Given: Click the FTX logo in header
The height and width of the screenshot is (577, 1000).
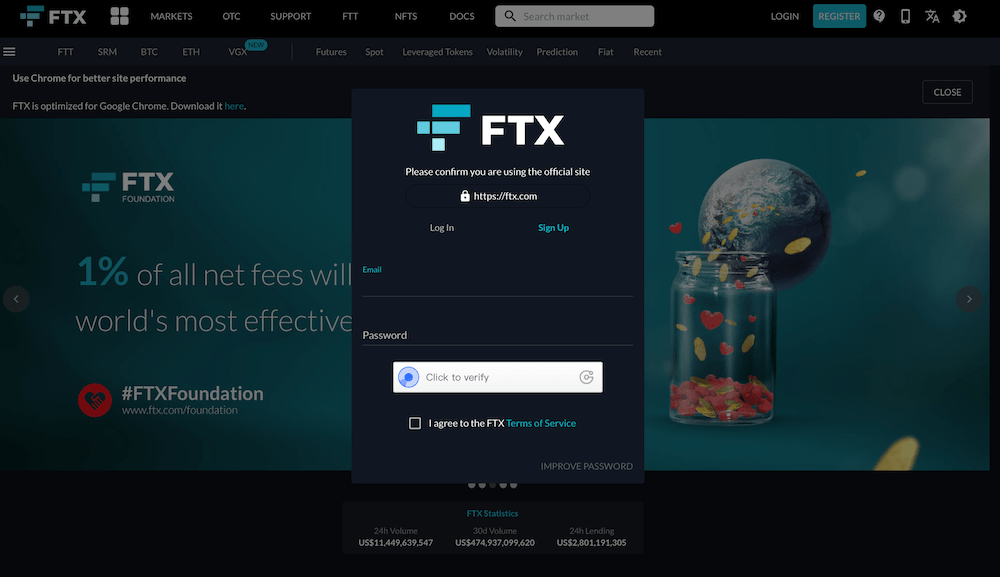Looking at the screenshot, I should [x=53, y=16].
